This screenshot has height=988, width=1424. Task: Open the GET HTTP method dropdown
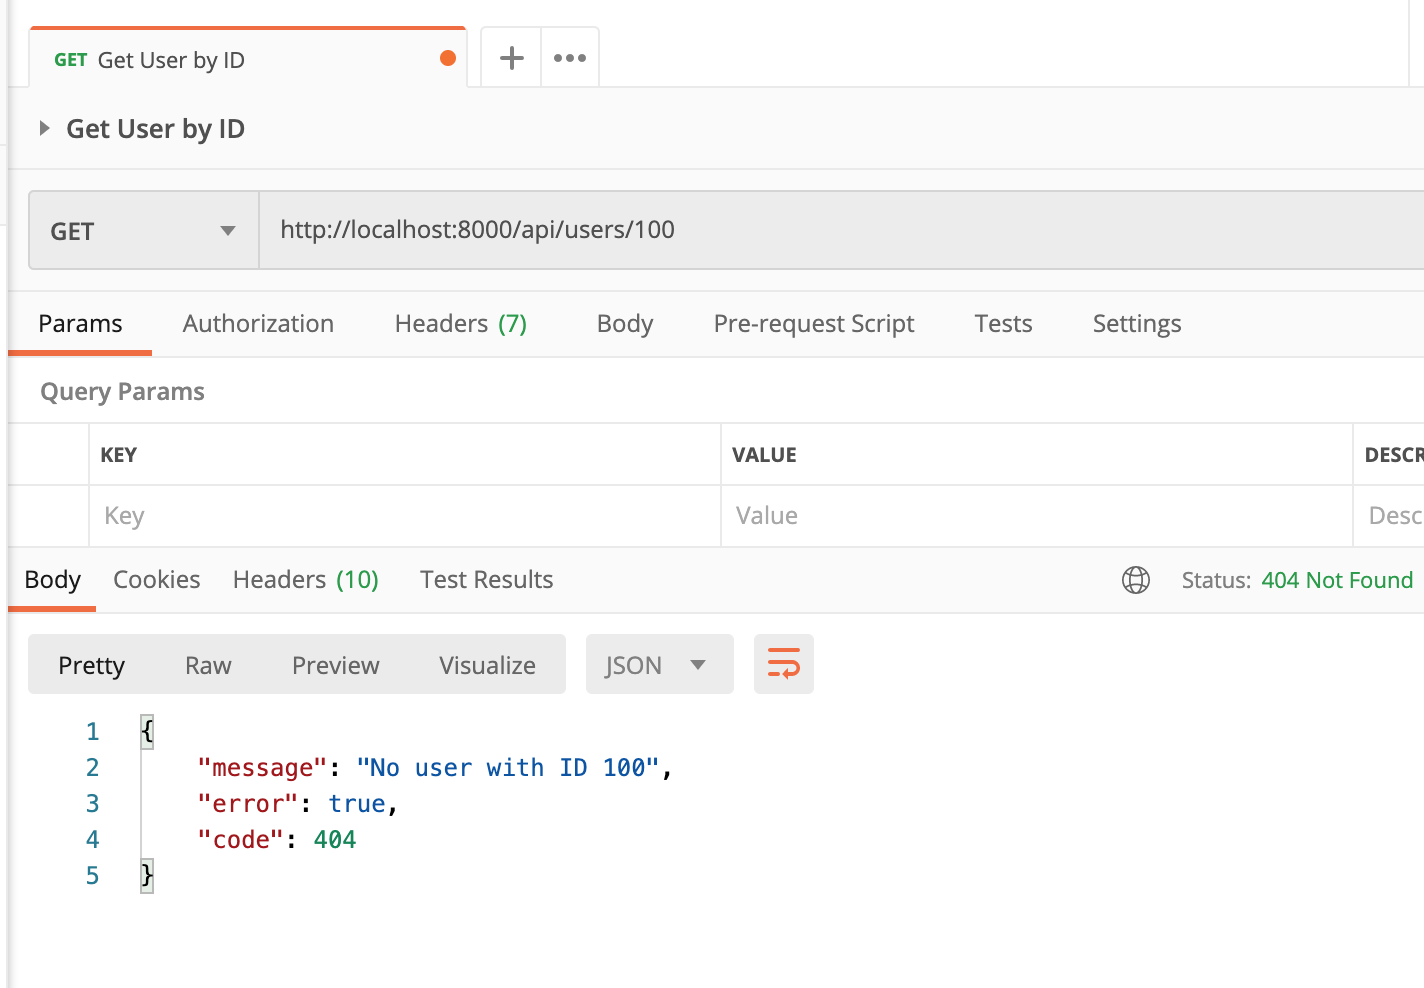point(144,231)
